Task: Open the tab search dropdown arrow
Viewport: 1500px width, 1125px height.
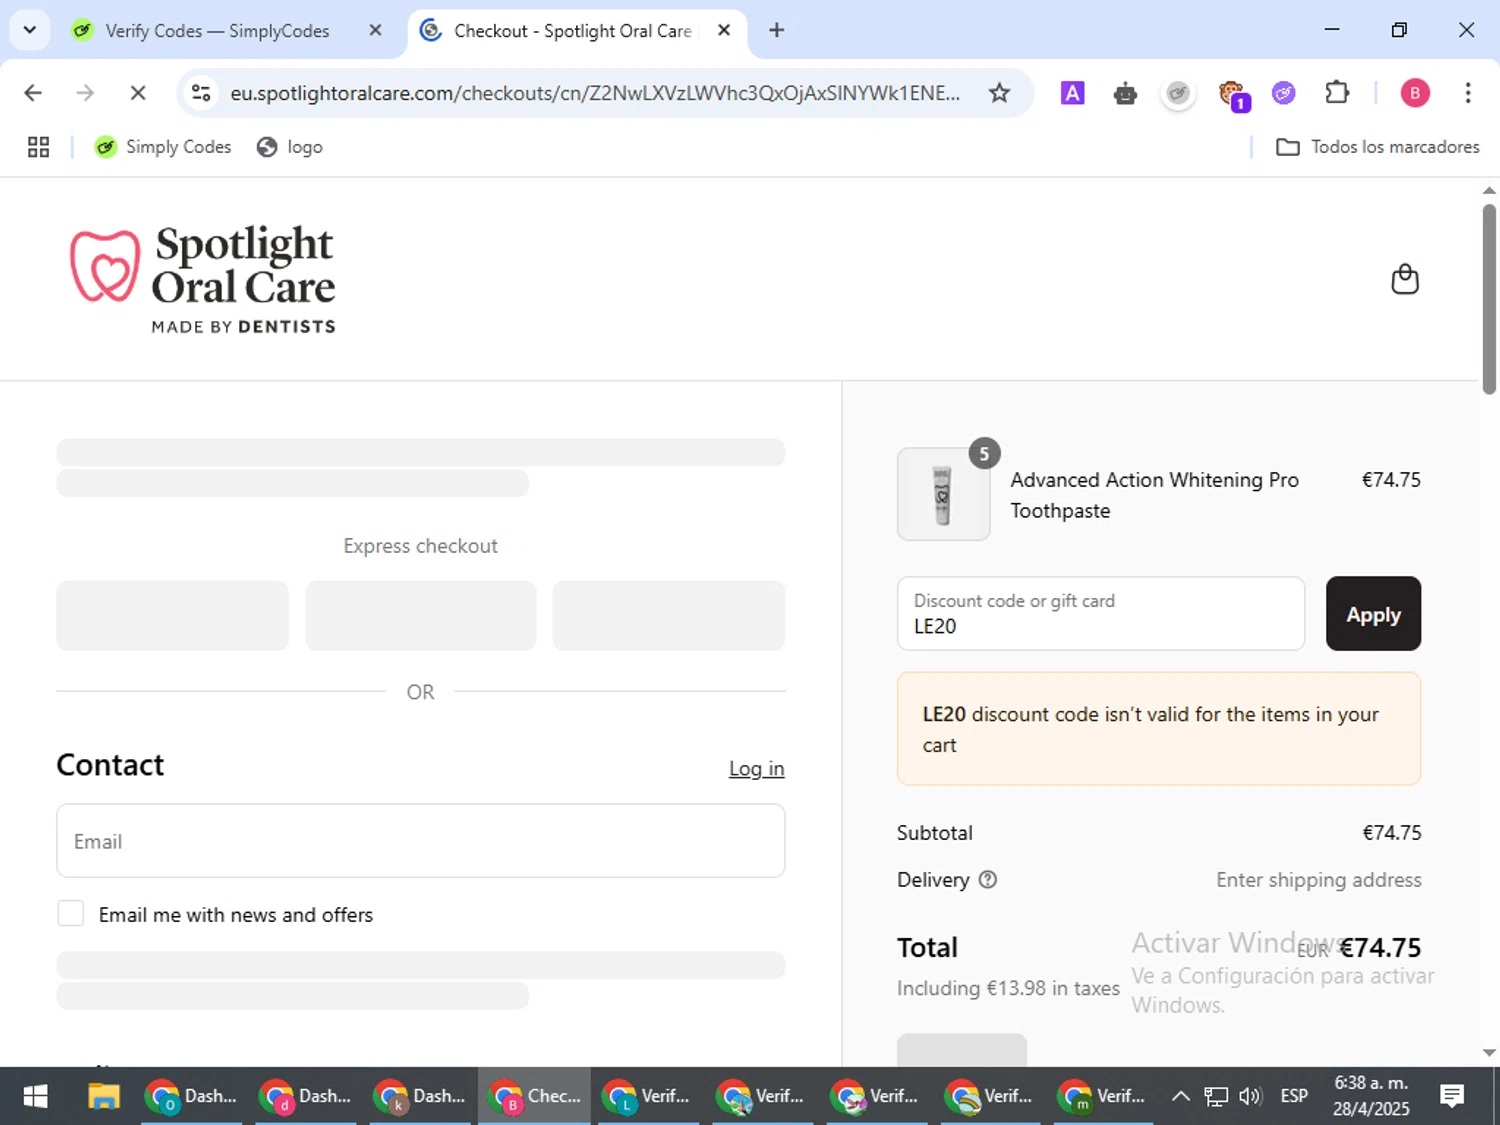Action: [29, 30]
